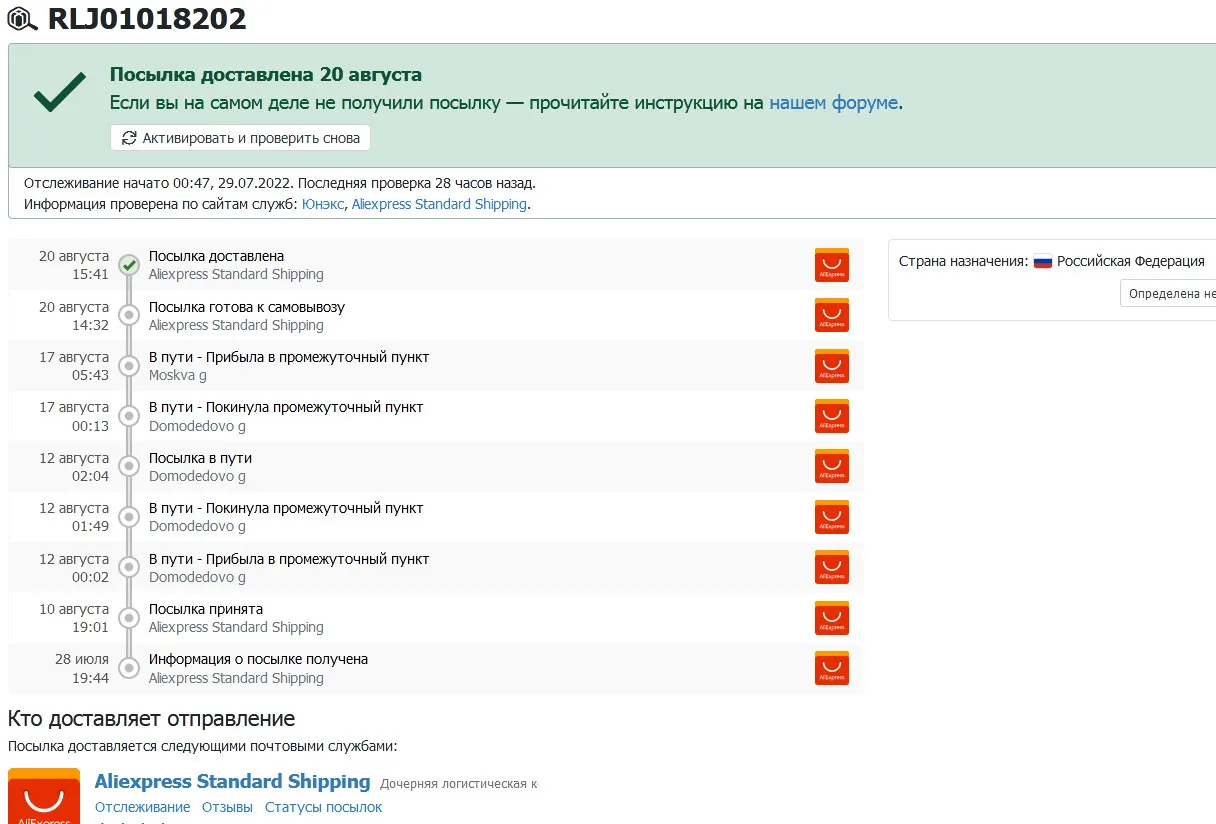Click 'Информация о посылке получена' status text
The height and width of the screenshot is (824, 1216).
[x=258, y=659]
